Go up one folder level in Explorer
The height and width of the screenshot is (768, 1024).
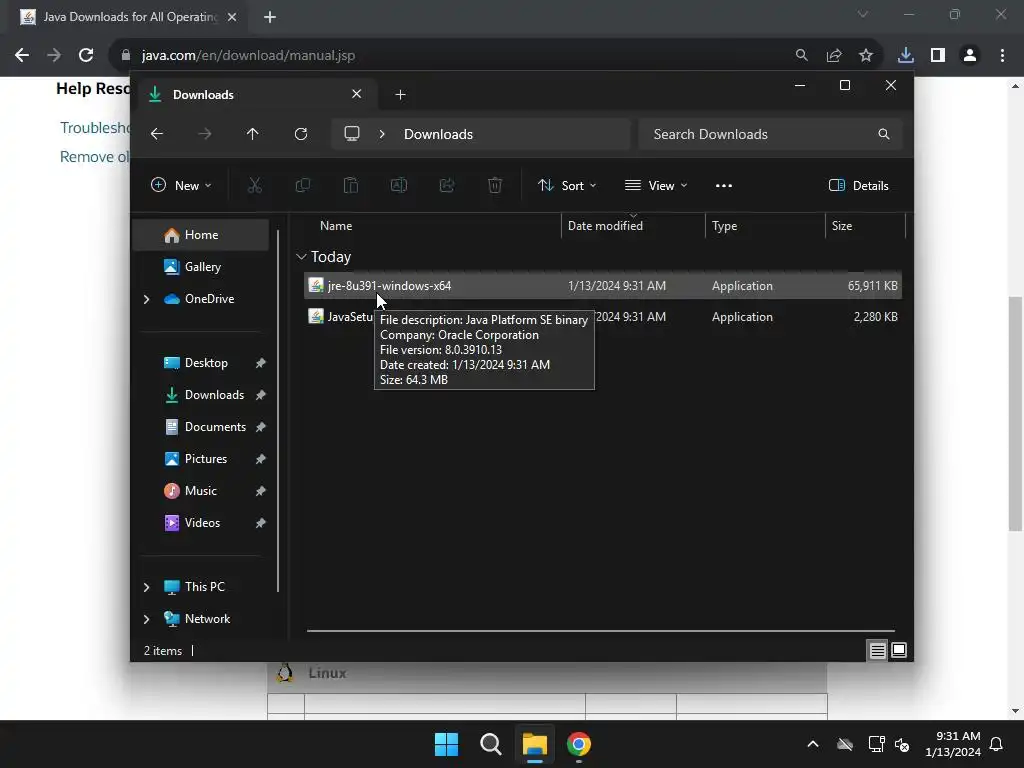pos(253,134)
